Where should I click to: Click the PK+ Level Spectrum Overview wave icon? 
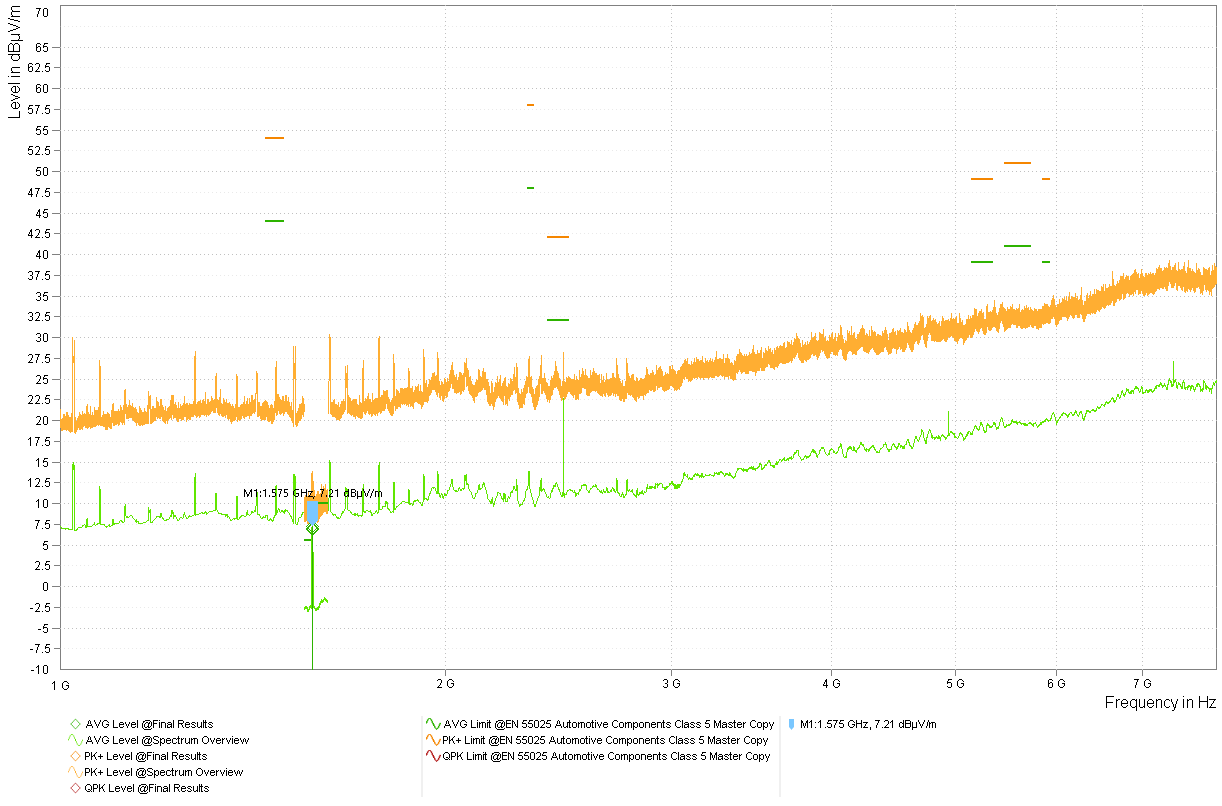[x=74, y=772]
